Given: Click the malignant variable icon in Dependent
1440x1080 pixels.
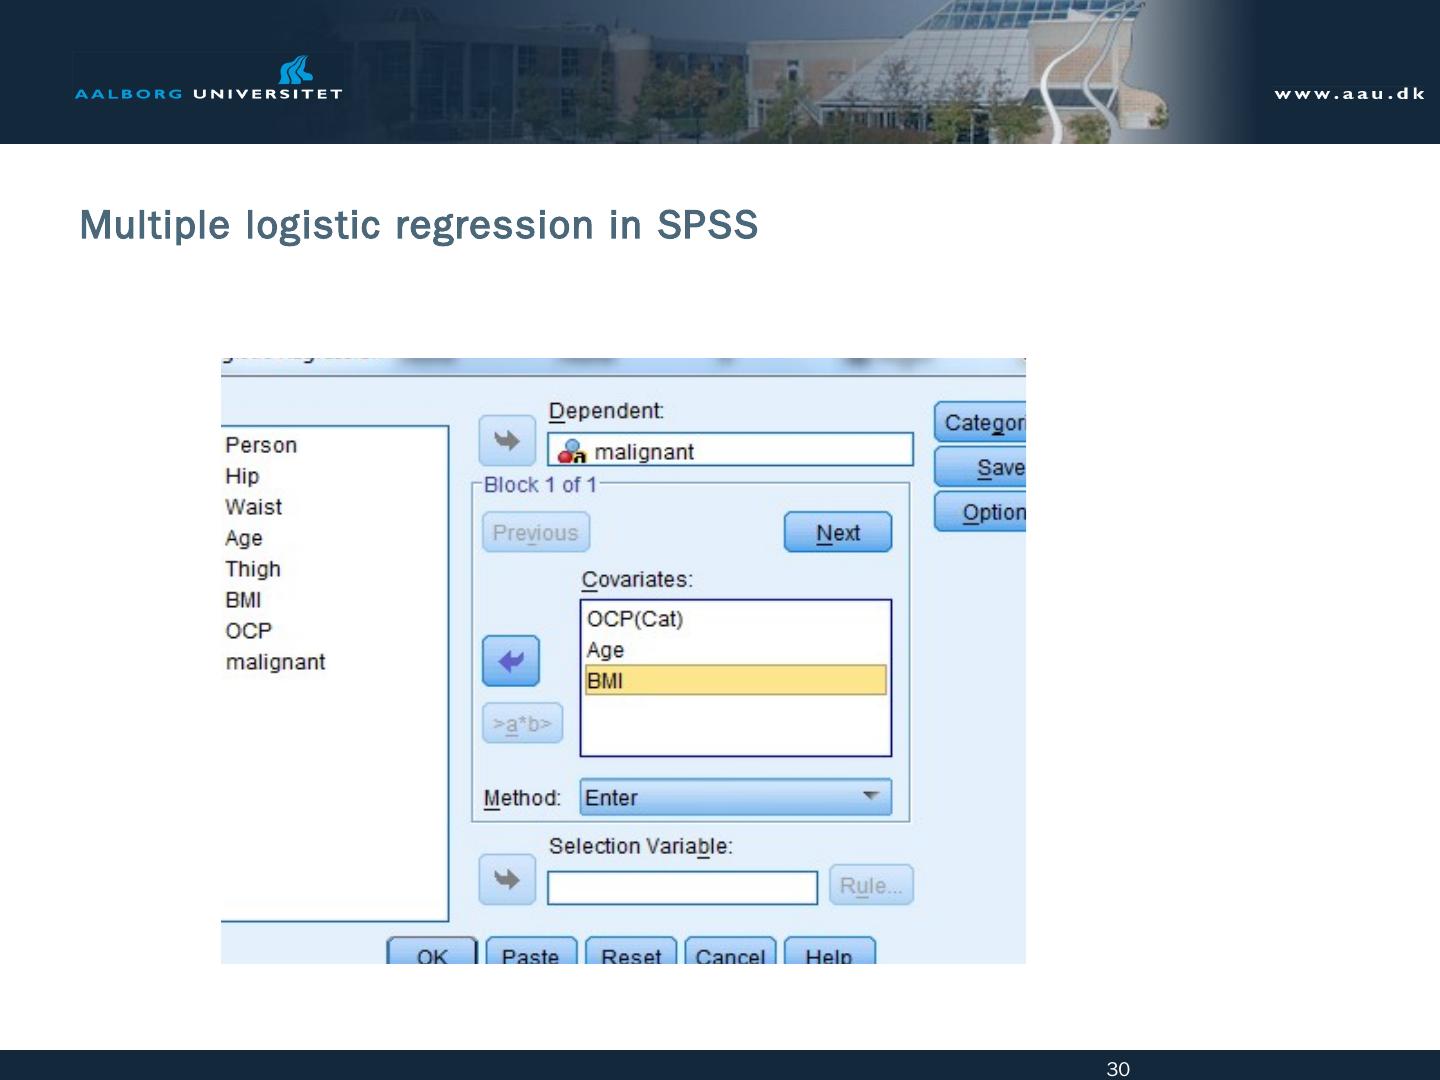Looking at the screenshot, I should point(572,452).
